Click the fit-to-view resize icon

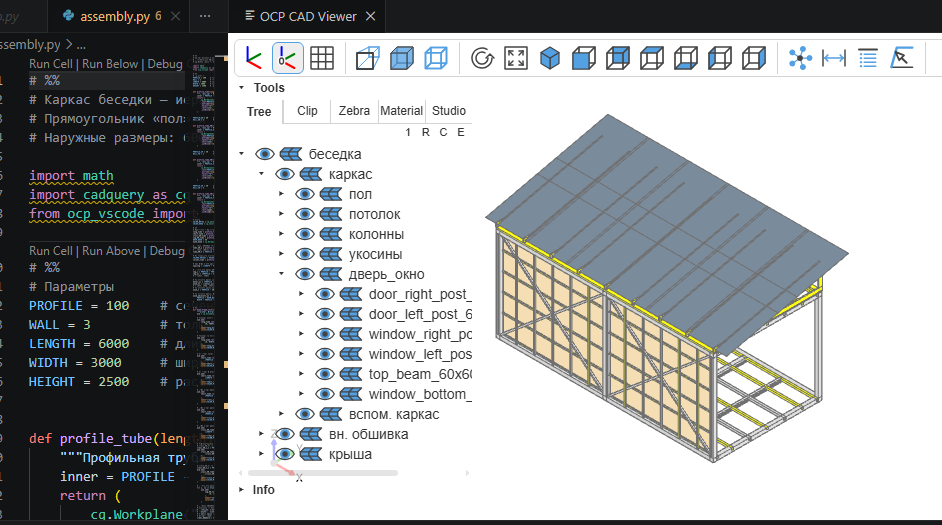[516, 58]
